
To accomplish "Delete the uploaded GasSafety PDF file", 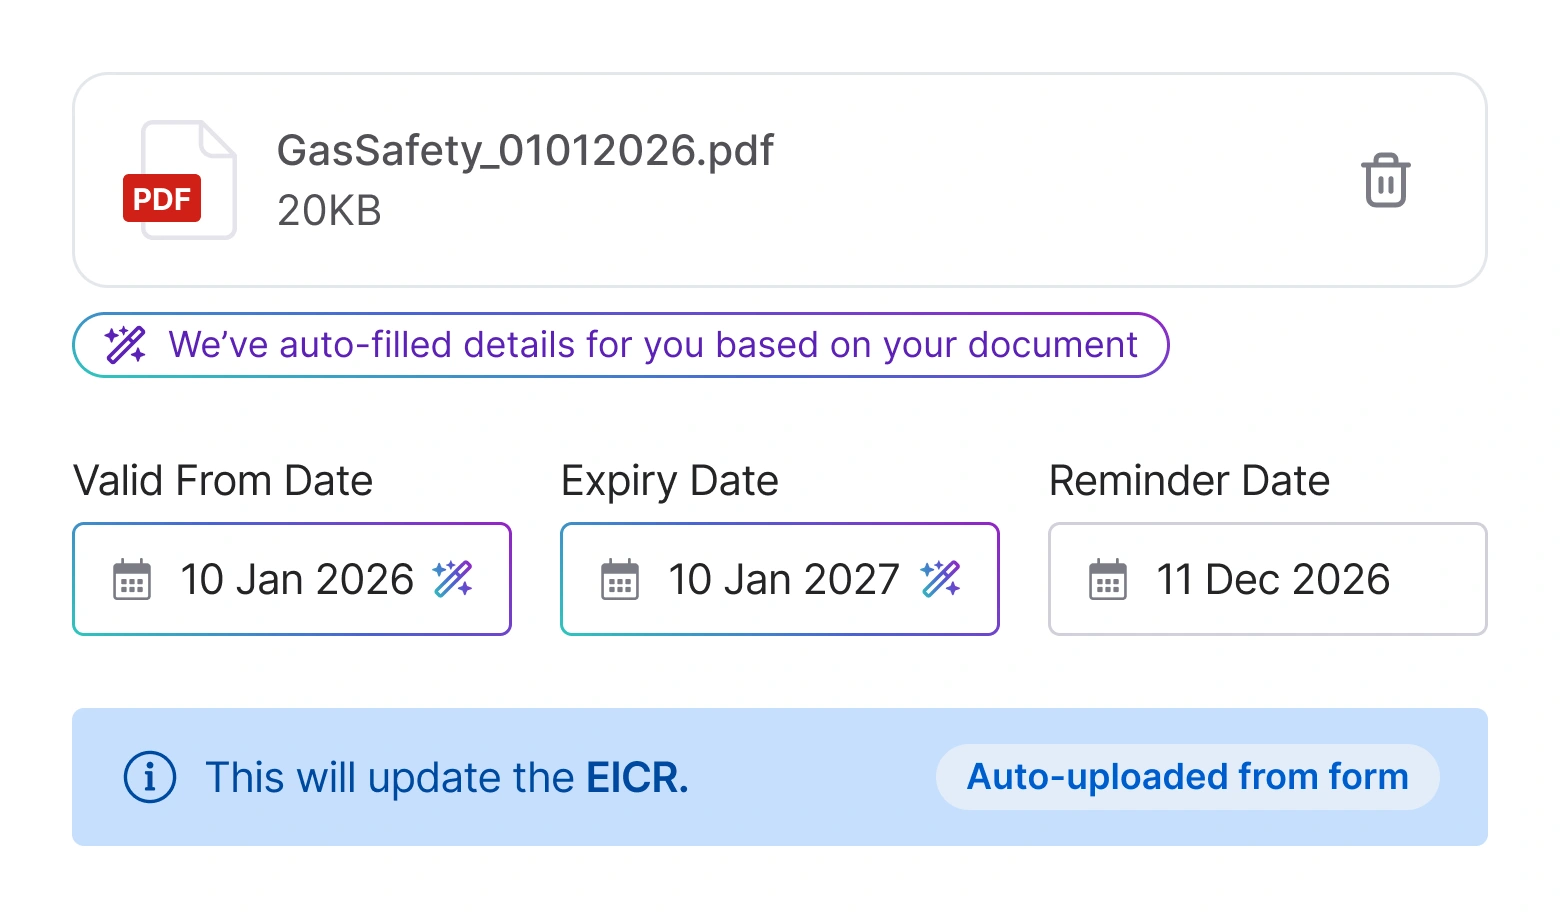I will (x=1385, y=181).
